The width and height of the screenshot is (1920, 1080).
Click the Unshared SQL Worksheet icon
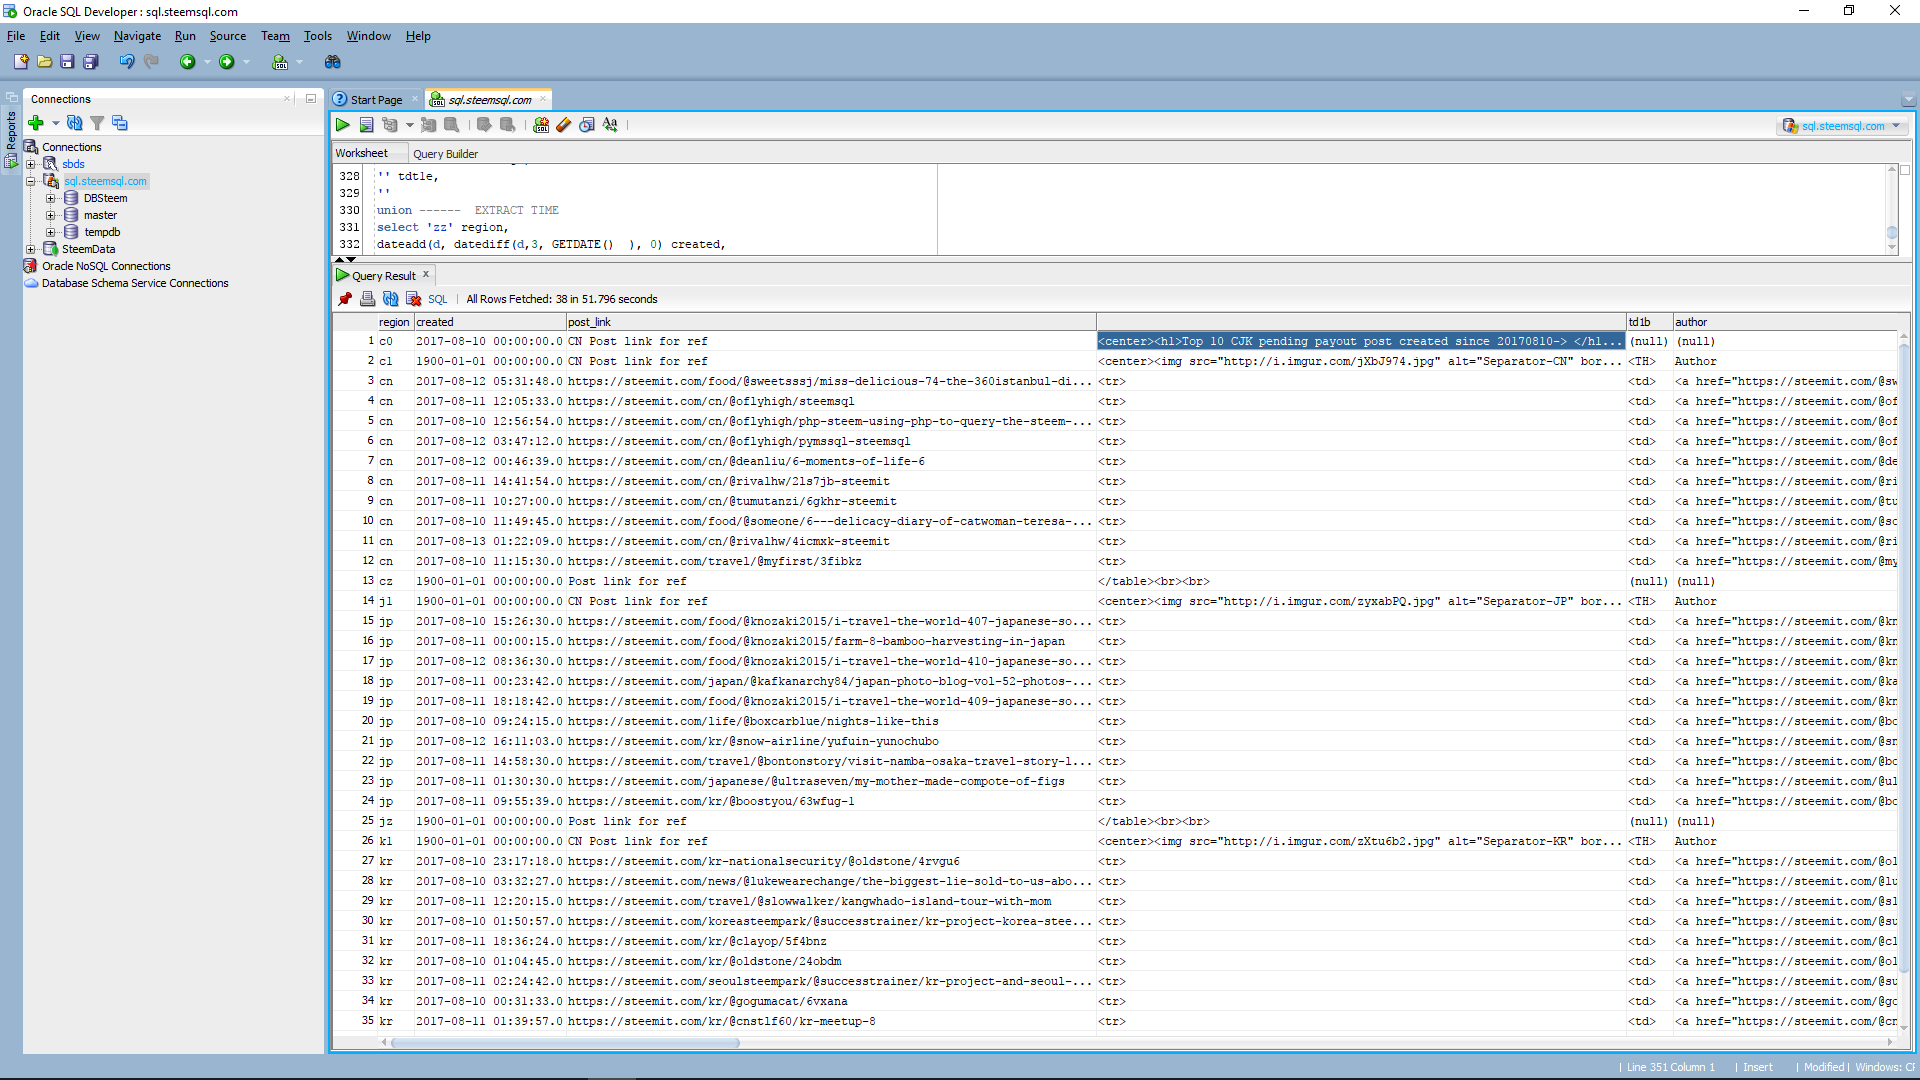(x=541, y=125)
